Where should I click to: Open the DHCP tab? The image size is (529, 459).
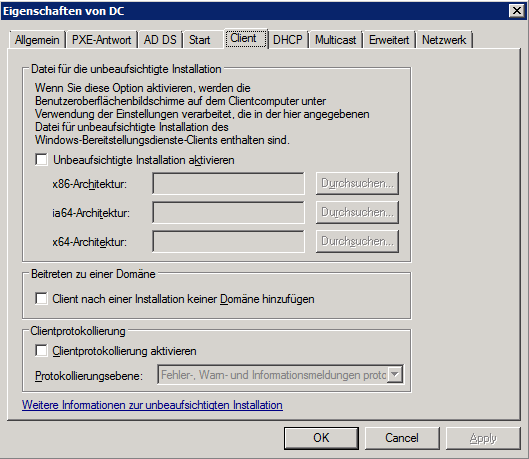pos(287,40)
